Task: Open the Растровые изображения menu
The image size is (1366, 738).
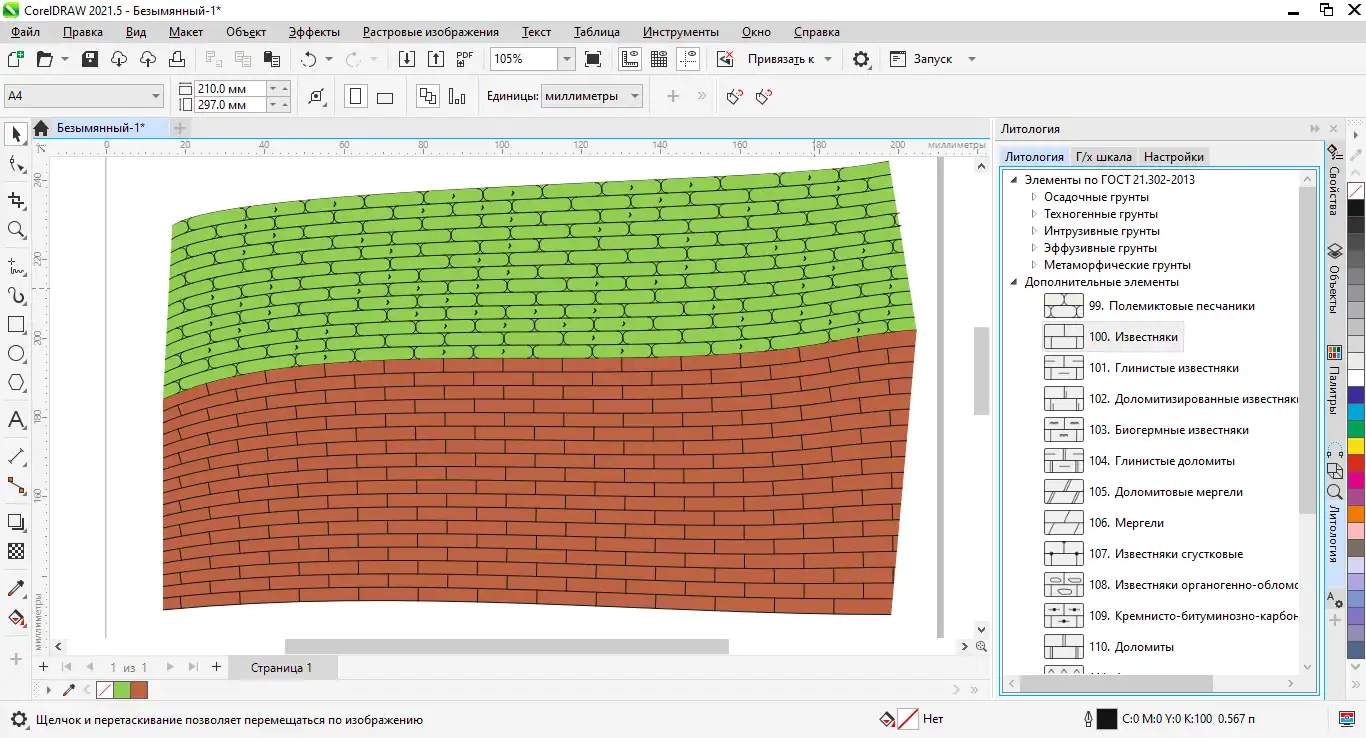Action: pyautogui.click(x=430, y=32)
